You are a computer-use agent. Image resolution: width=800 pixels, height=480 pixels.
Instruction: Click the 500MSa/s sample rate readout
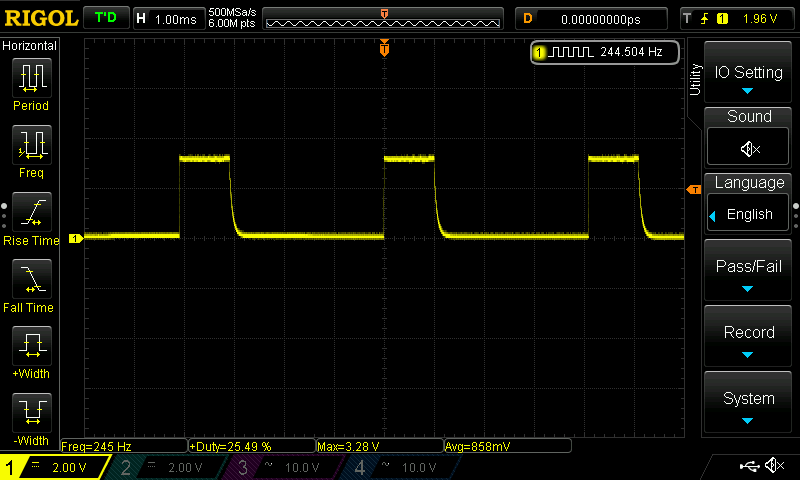point(232,12)
